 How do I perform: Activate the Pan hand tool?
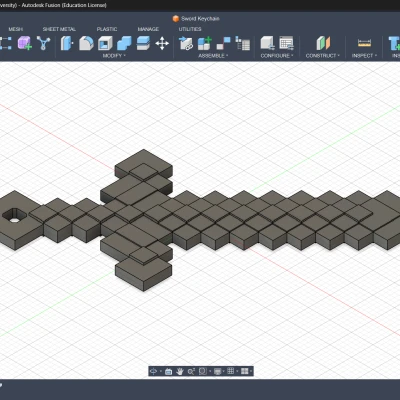180,371
